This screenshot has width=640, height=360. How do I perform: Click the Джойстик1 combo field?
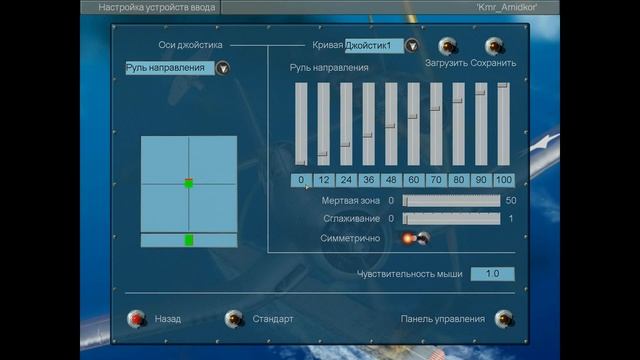click(x=374, y=45)
